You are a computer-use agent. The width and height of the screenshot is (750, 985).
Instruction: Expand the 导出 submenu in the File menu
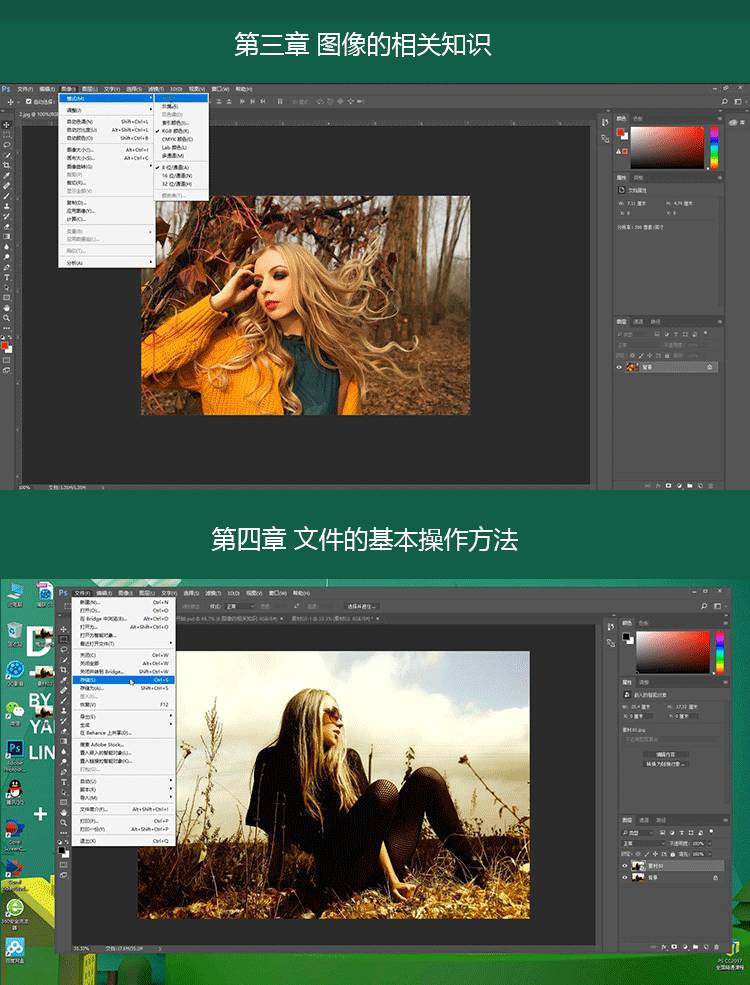[x=123, y=716]
